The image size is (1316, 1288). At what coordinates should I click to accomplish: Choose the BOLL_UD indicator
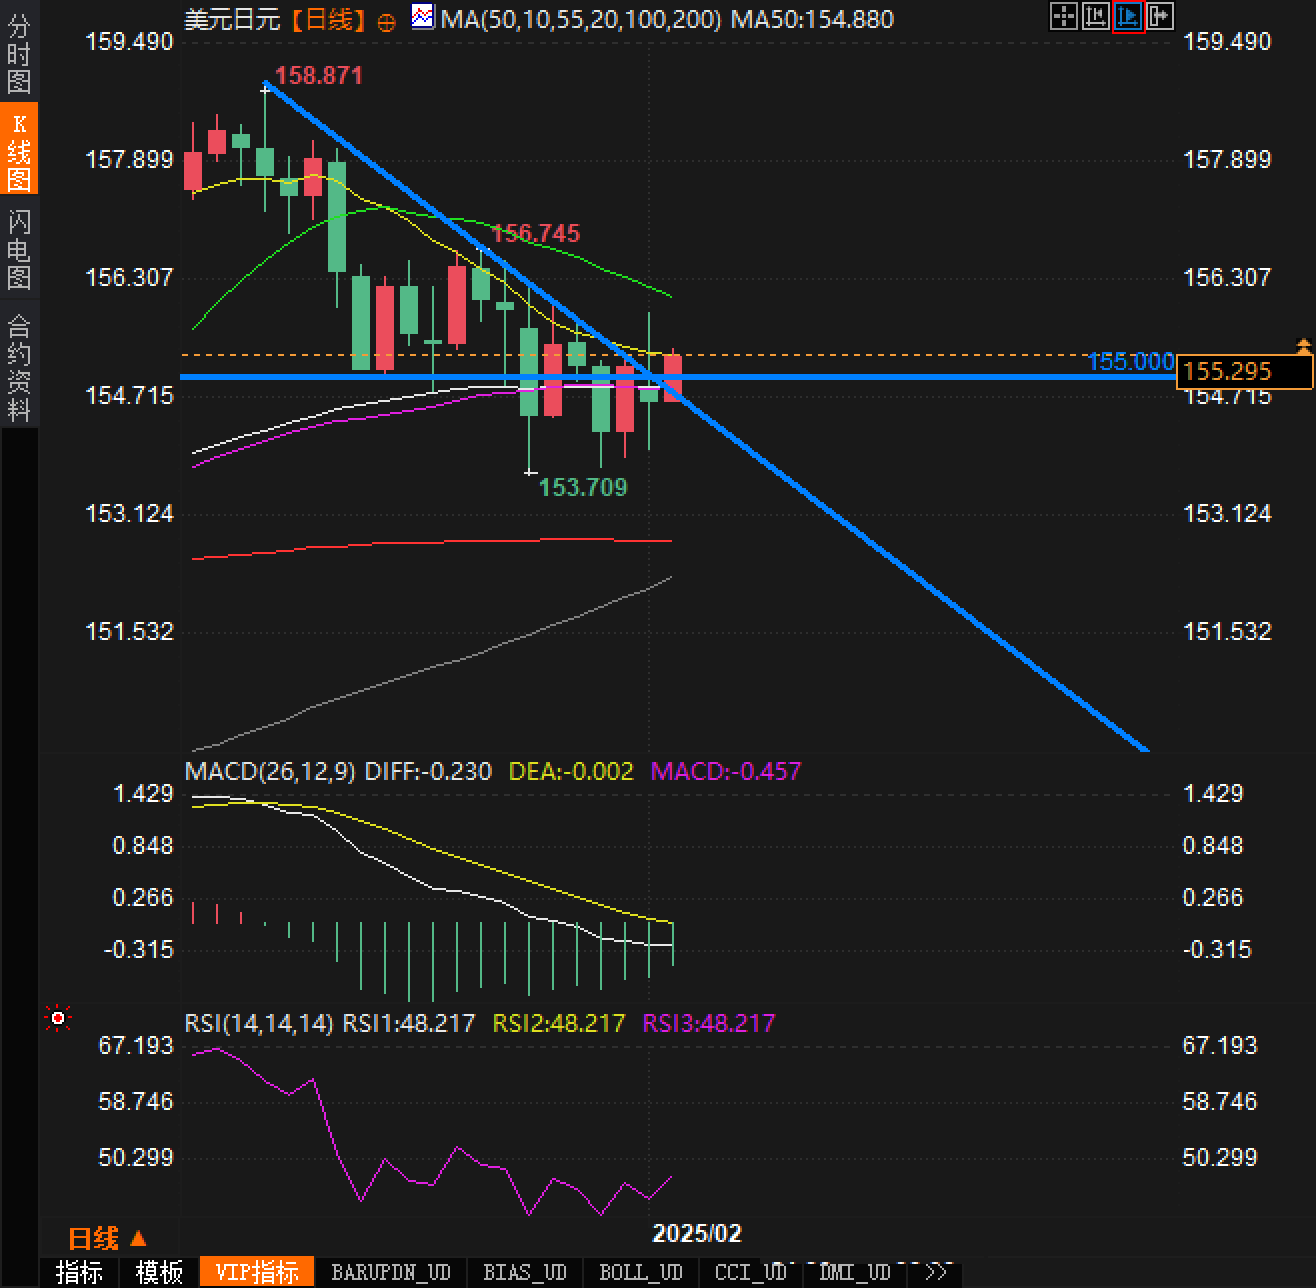(641, 1272)
